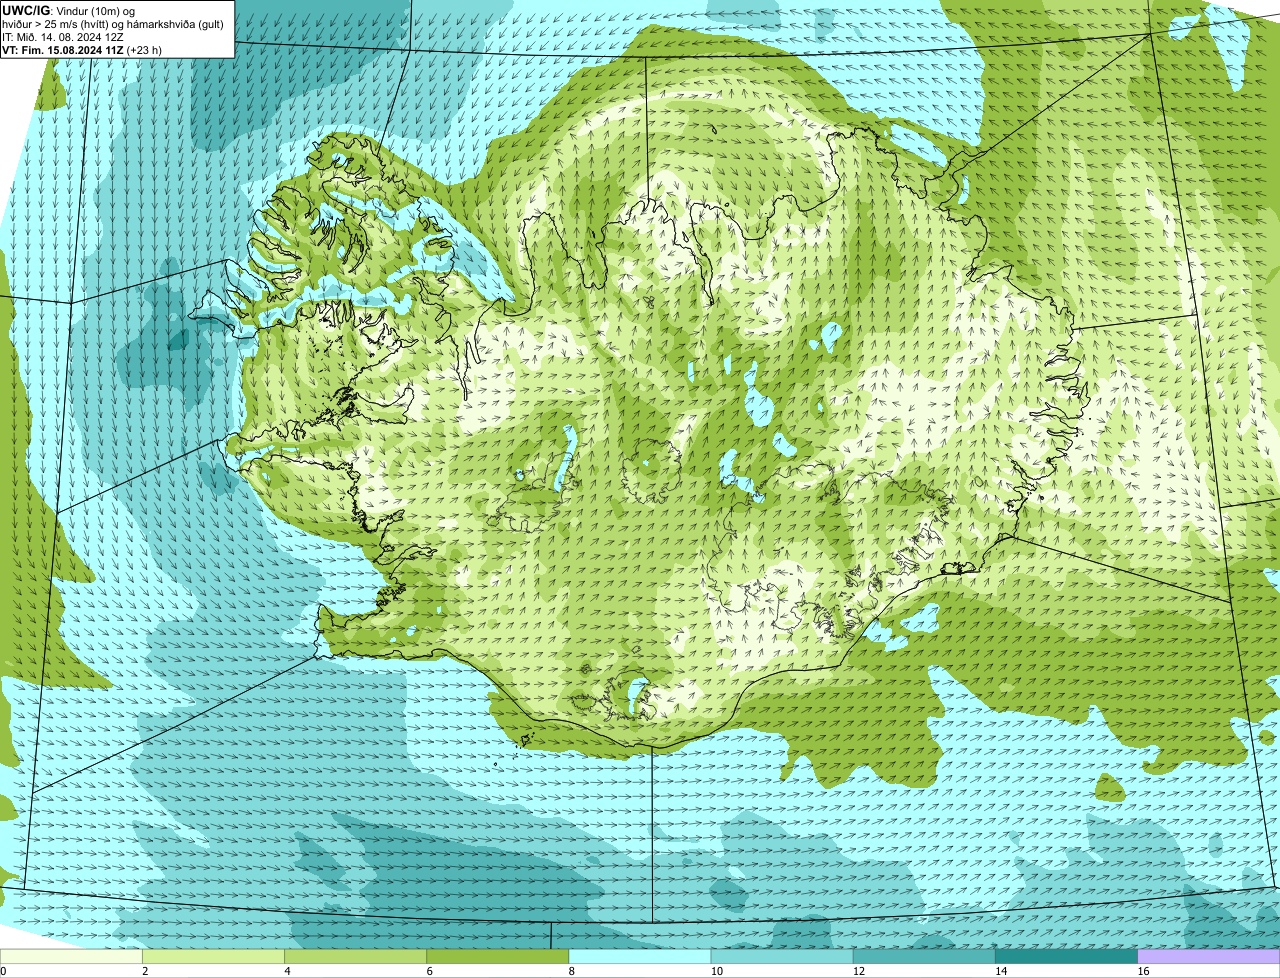Click the lavender legend swatch above 16 m/s
This screenshot has width=1280, height=978.
[x=1209, y=956]
